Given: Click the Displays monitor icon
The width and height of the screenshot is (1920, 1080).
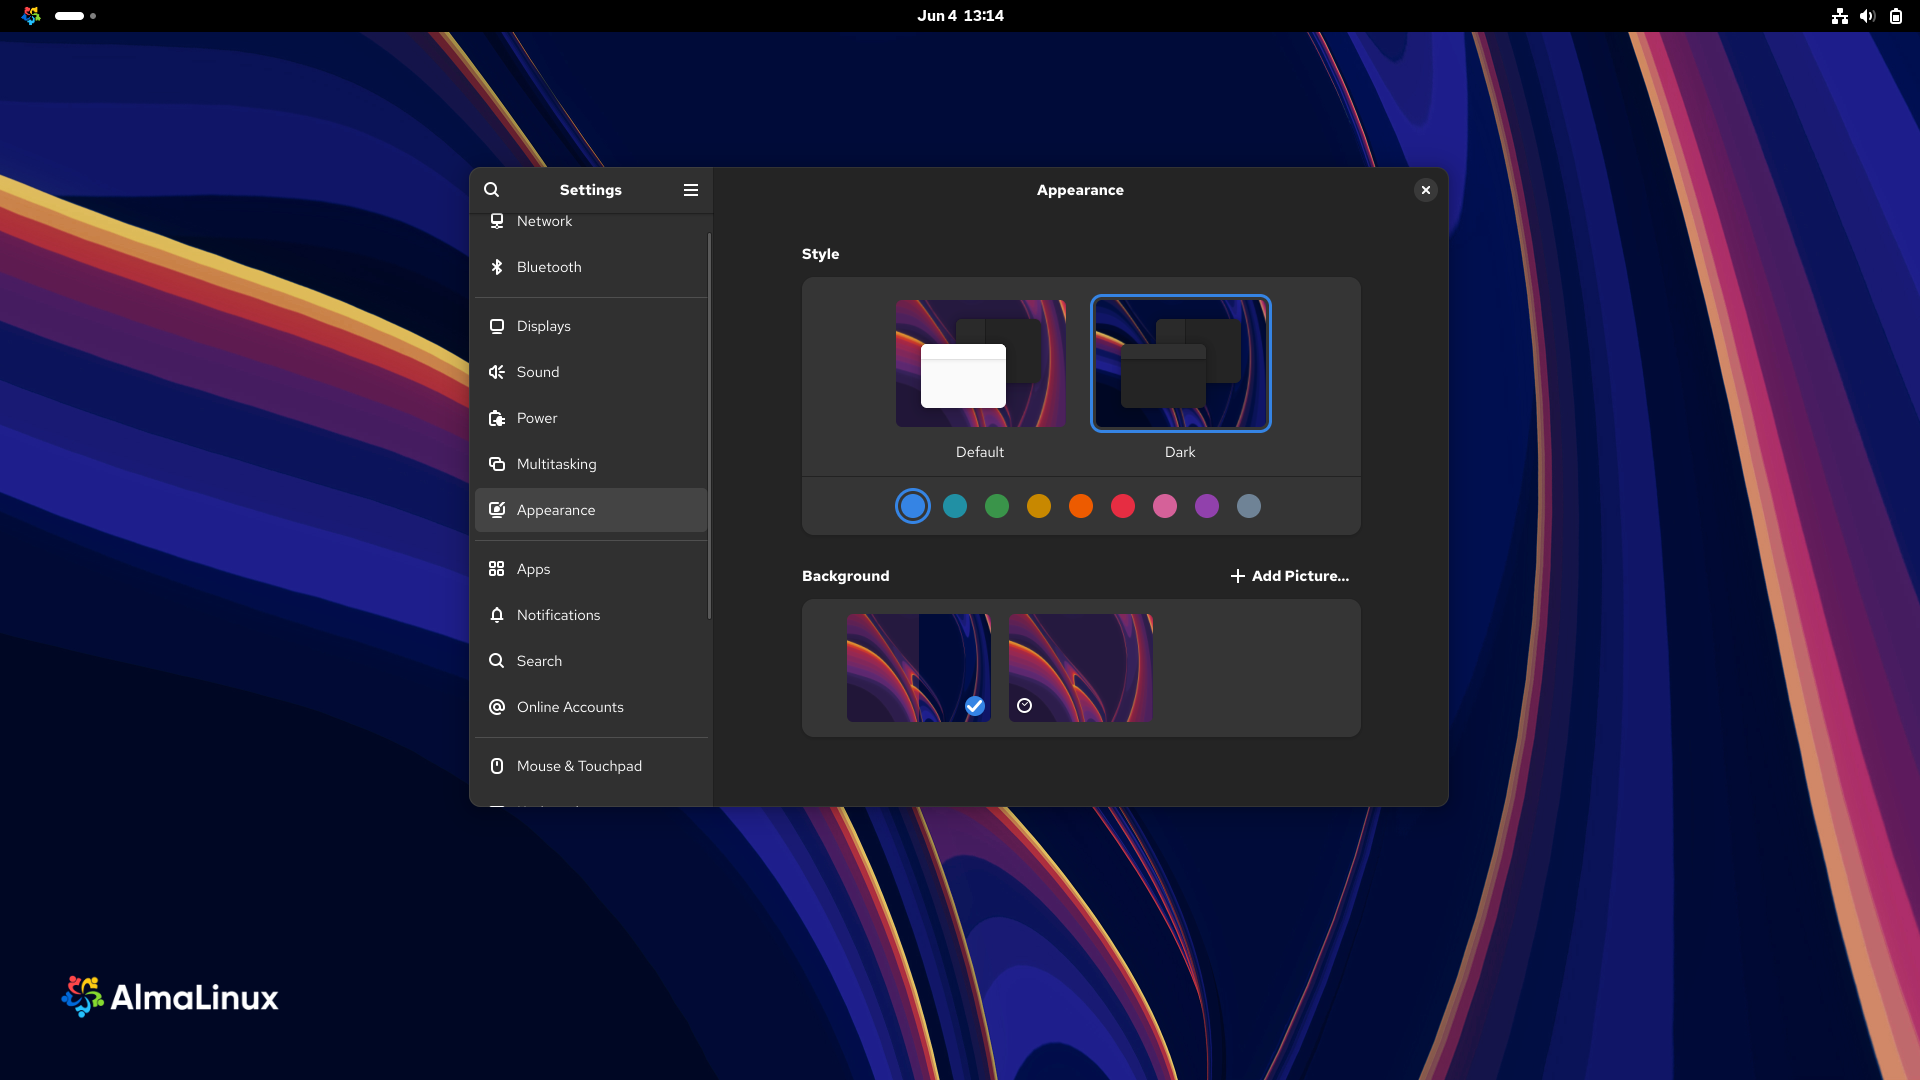Looking at the screenshot, I should [x=497, y=326].
